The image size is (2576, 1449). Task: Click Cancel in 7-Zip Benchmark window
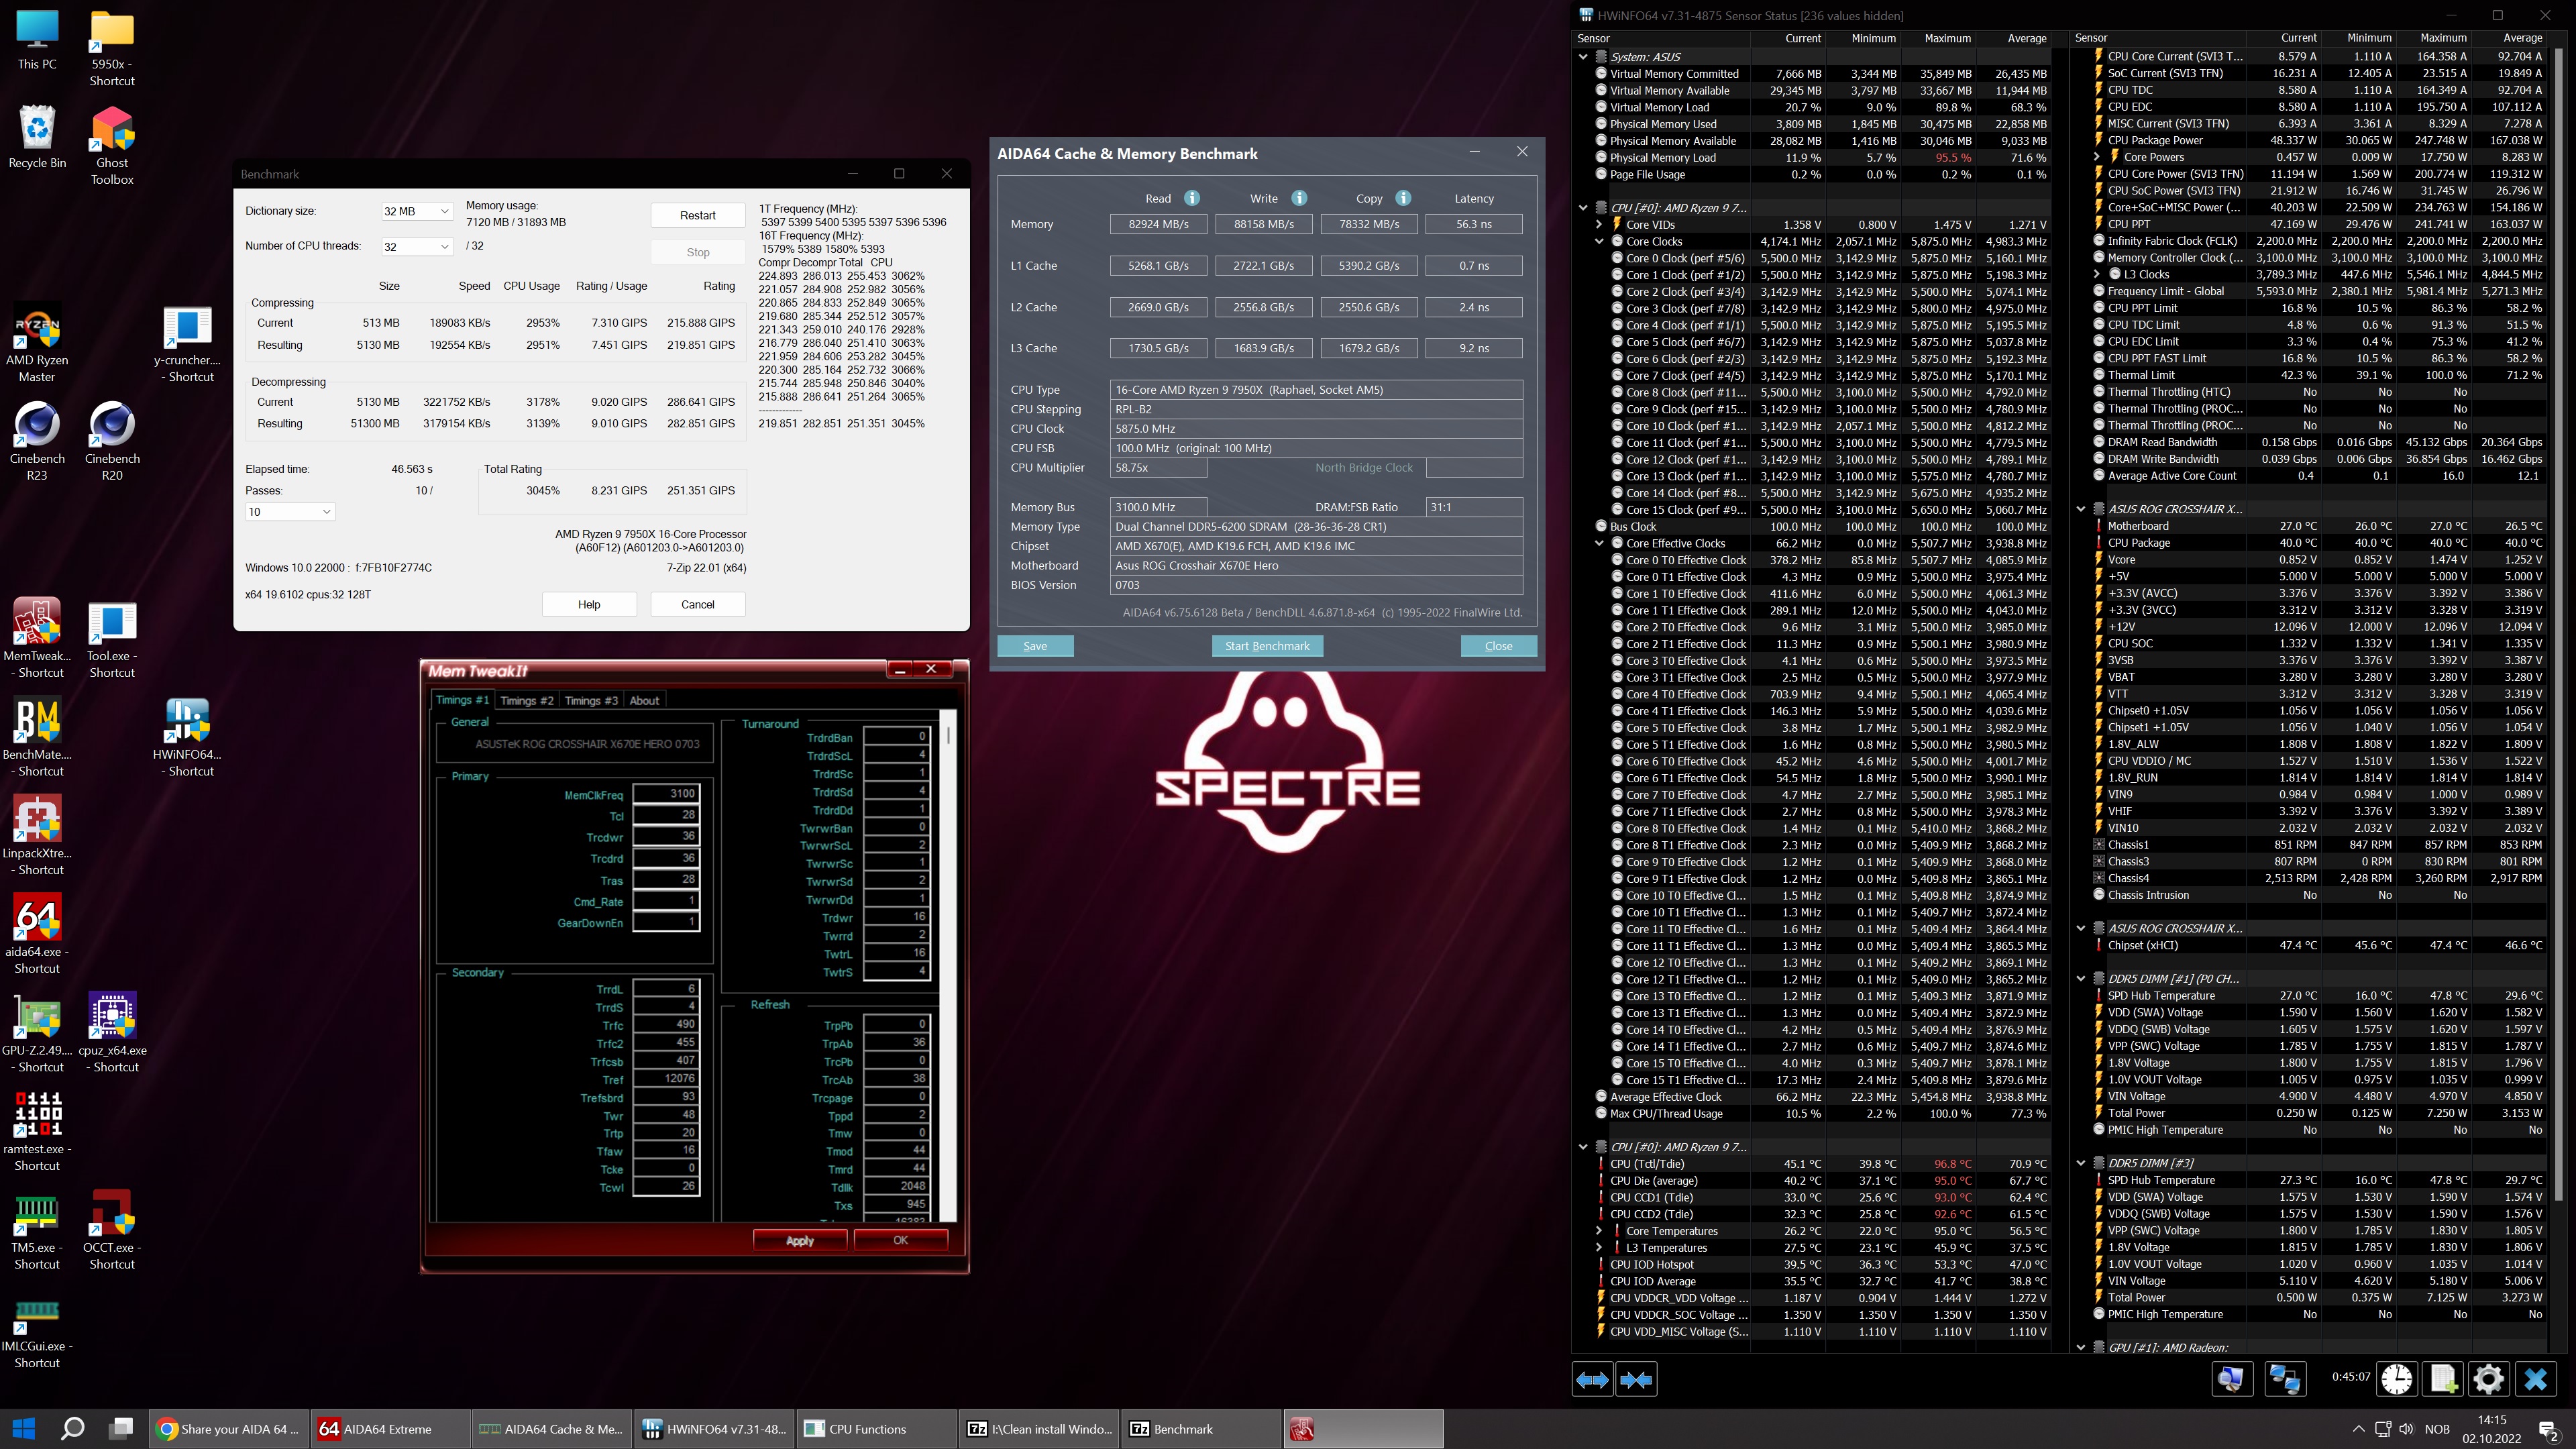click(x=698, y=604)
